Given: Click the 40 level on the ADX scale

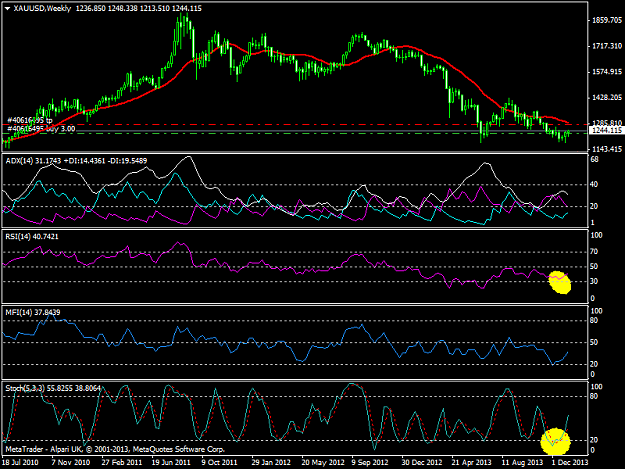Looking at the screenshot, I should click(594, 184).
